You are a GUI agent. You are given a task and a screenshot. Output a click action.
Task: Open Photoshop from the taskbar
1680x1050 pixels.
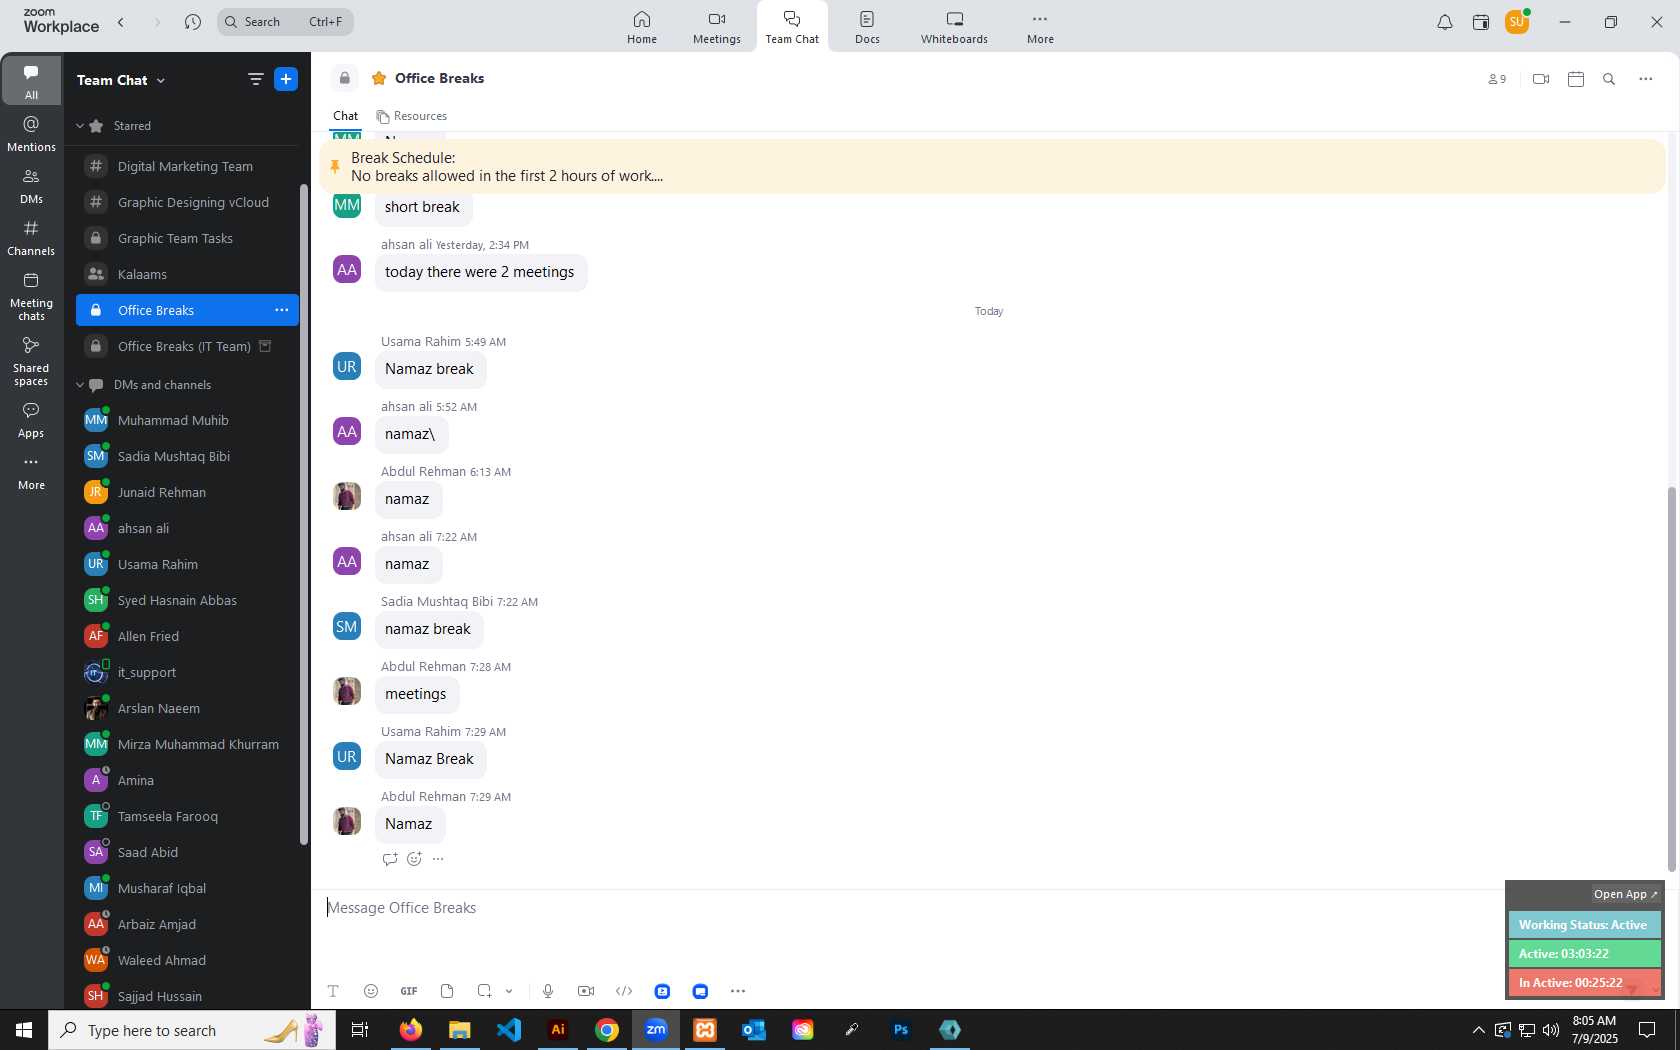pos(901,1030)
